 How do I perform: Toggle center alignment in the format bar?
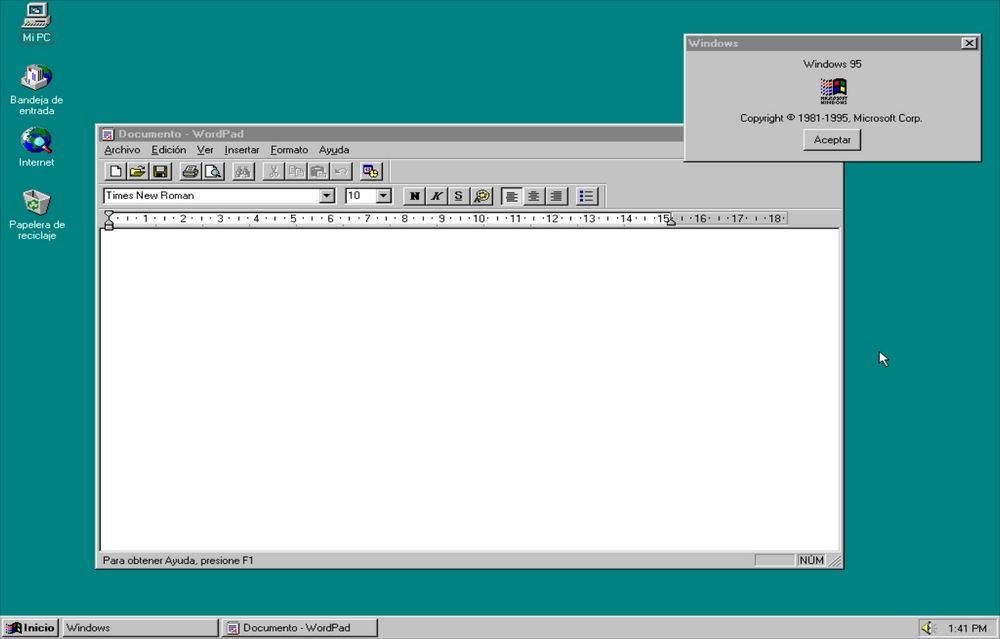pos(533,195)
